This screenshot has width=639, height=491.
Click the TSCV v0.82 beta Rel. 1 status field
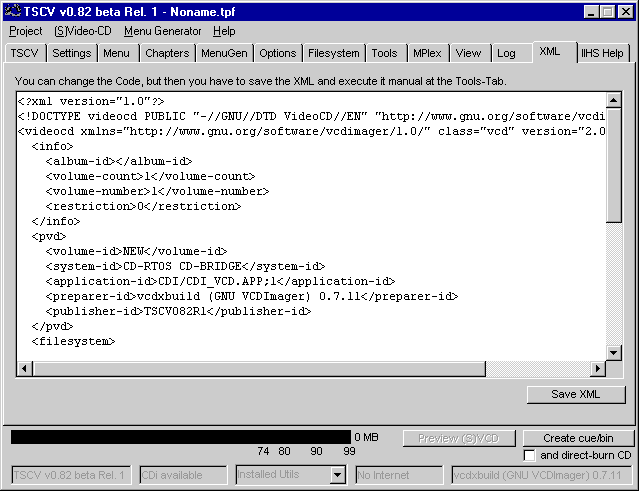point(71,475)
